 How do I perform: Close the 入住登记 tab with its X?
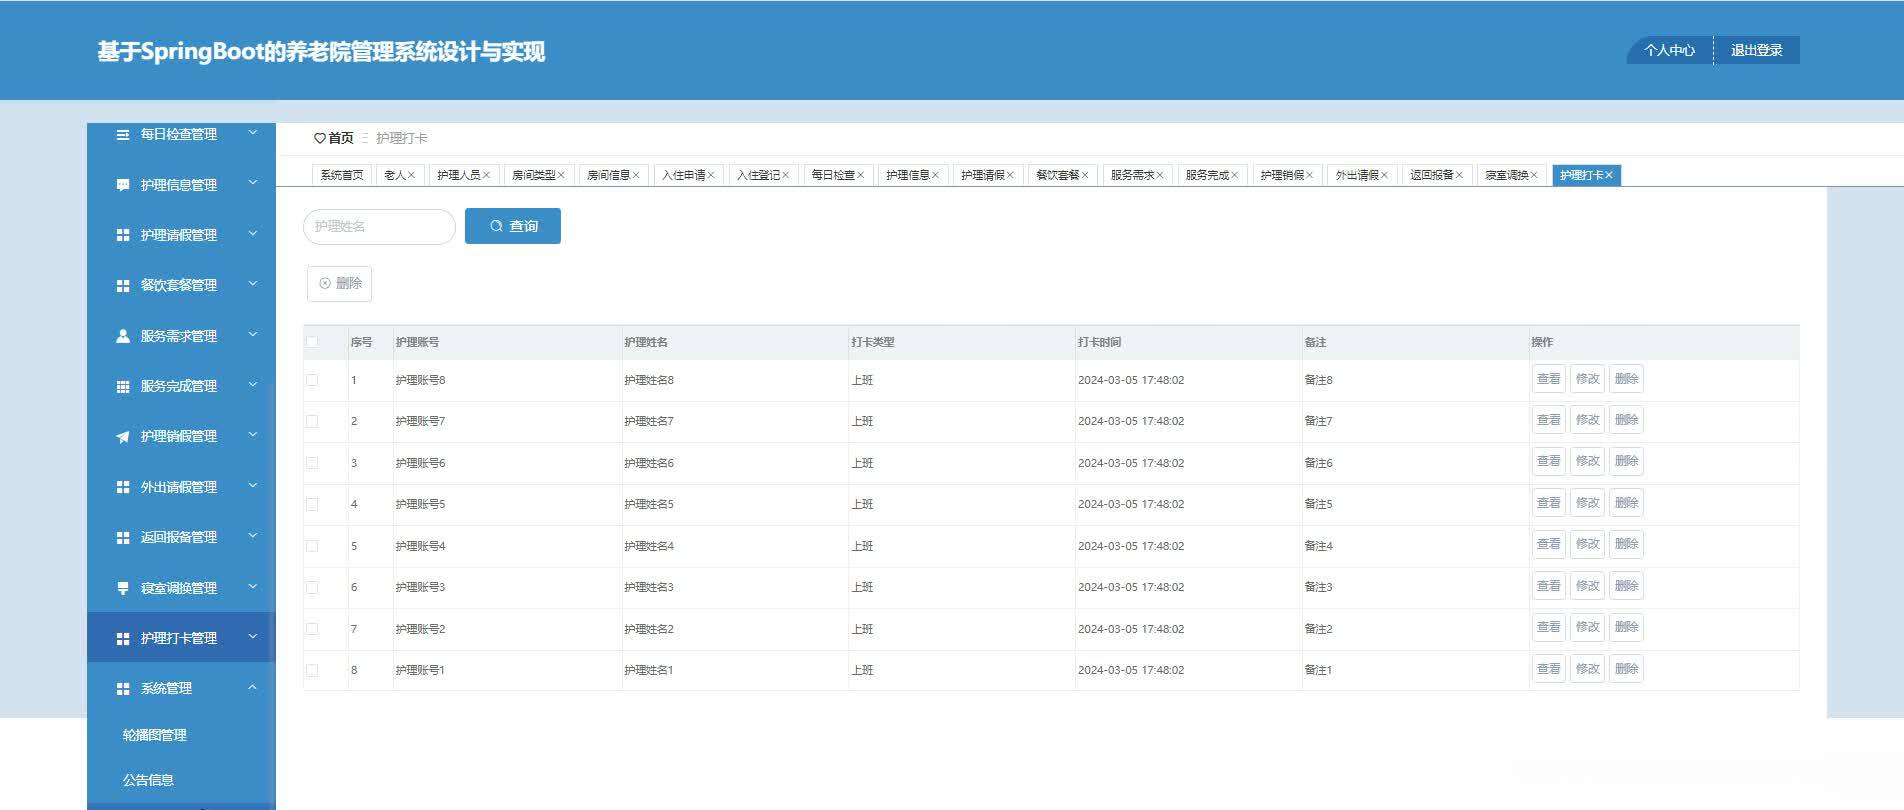tap(786, 175)
